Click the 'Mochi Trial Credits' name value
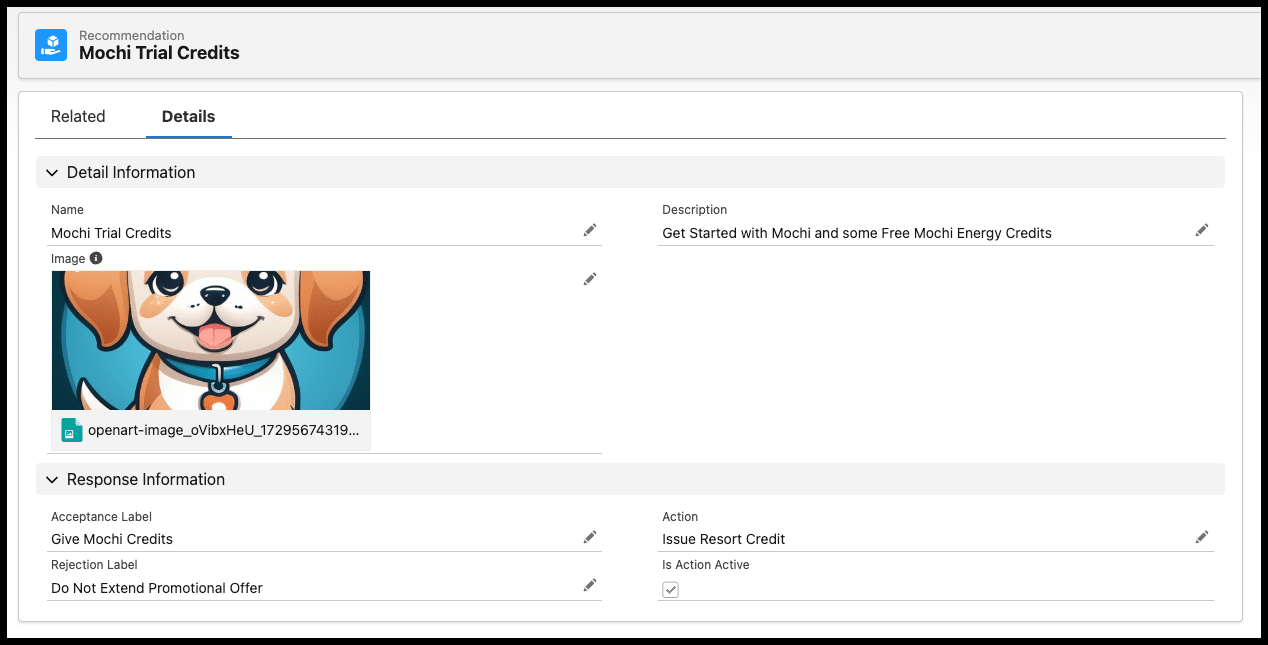The image size is (1268, 645). click(x=111, y=233)
